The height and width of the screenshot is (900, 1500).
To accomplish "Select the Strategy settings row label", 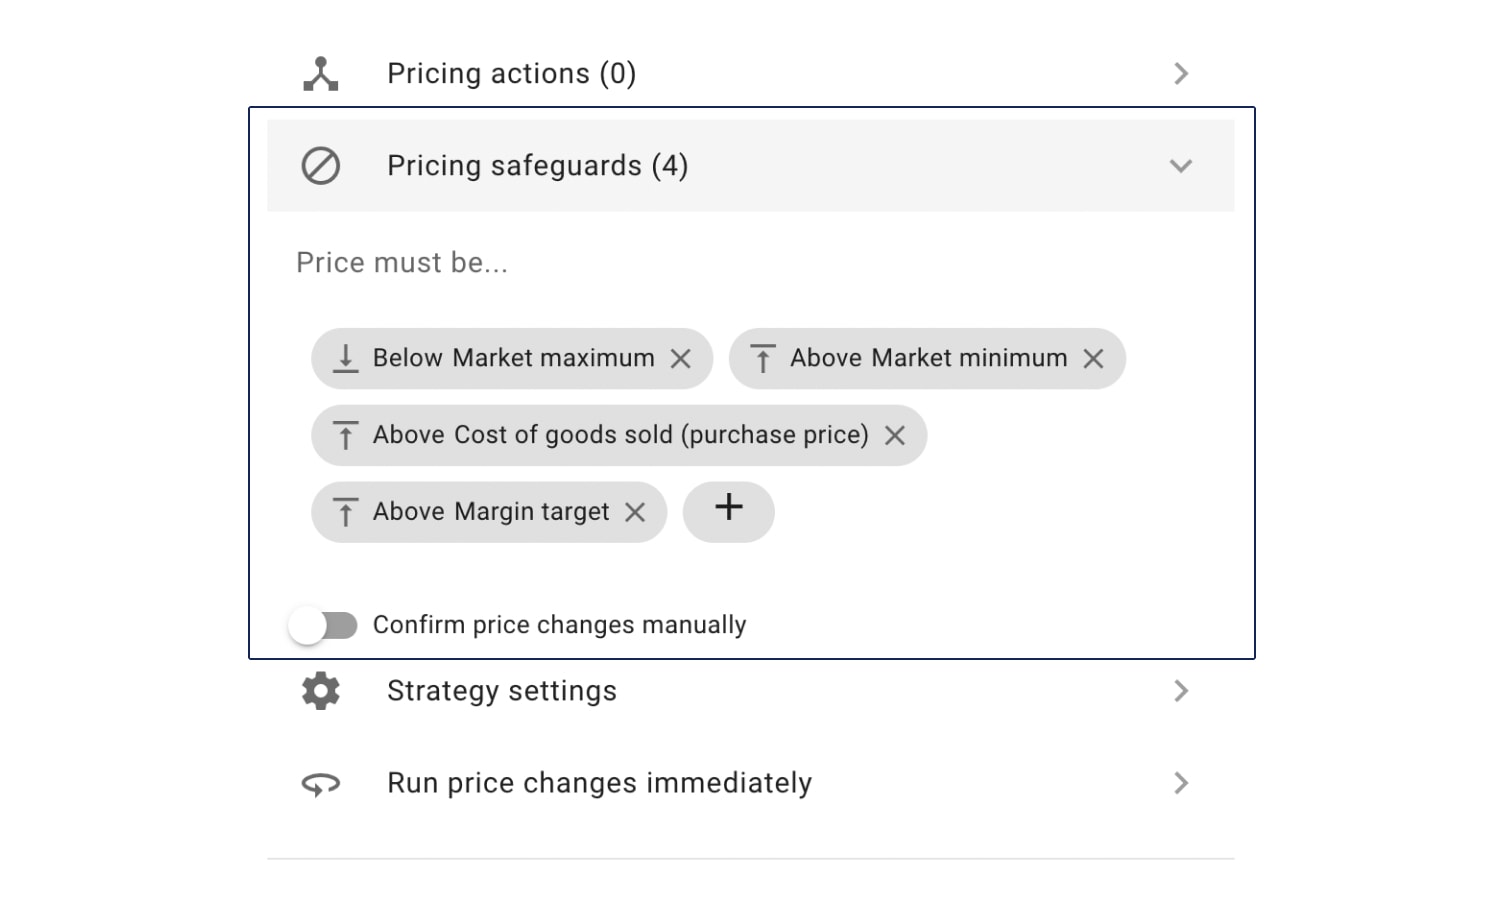I will click(x=502, y=691).
